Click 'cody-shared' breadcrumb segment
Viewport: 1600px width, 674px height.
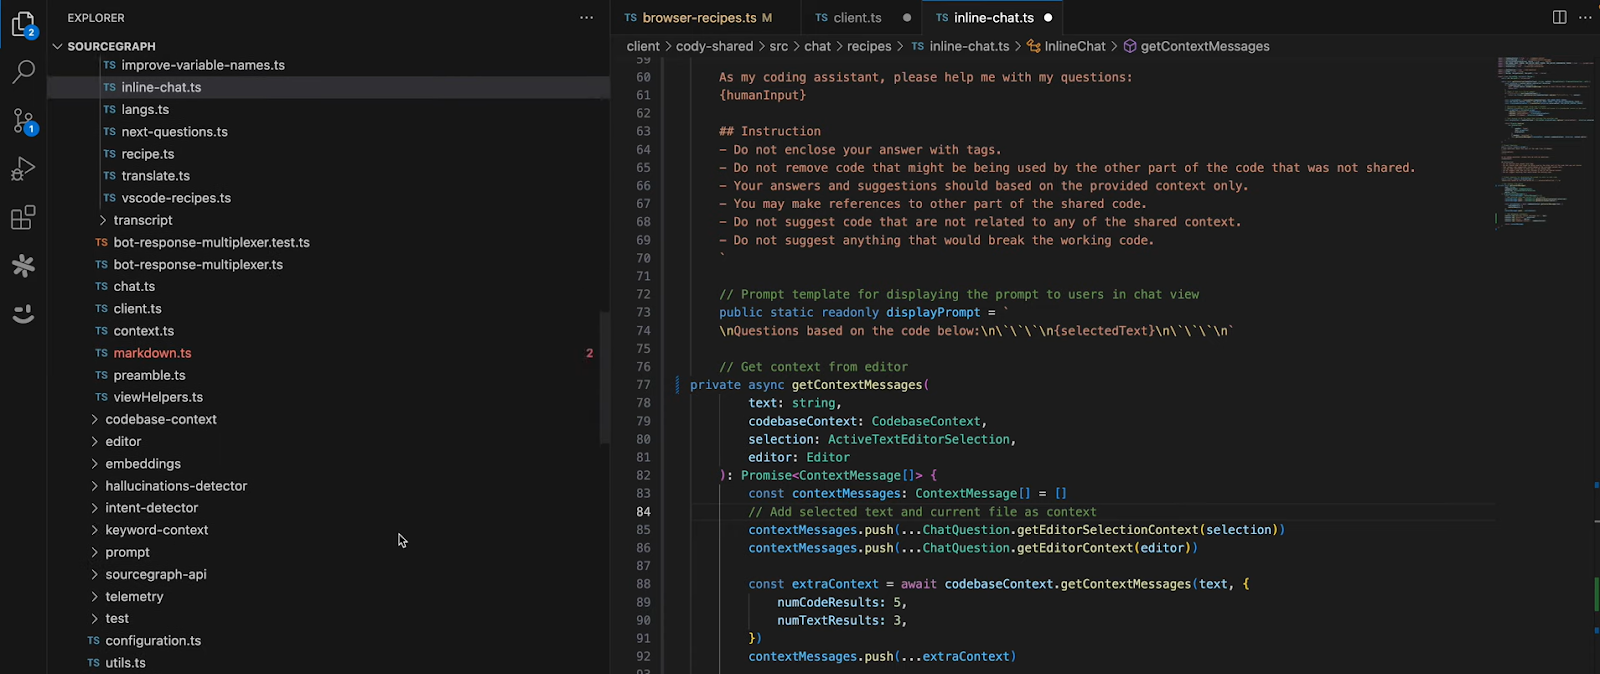[714, 46]
